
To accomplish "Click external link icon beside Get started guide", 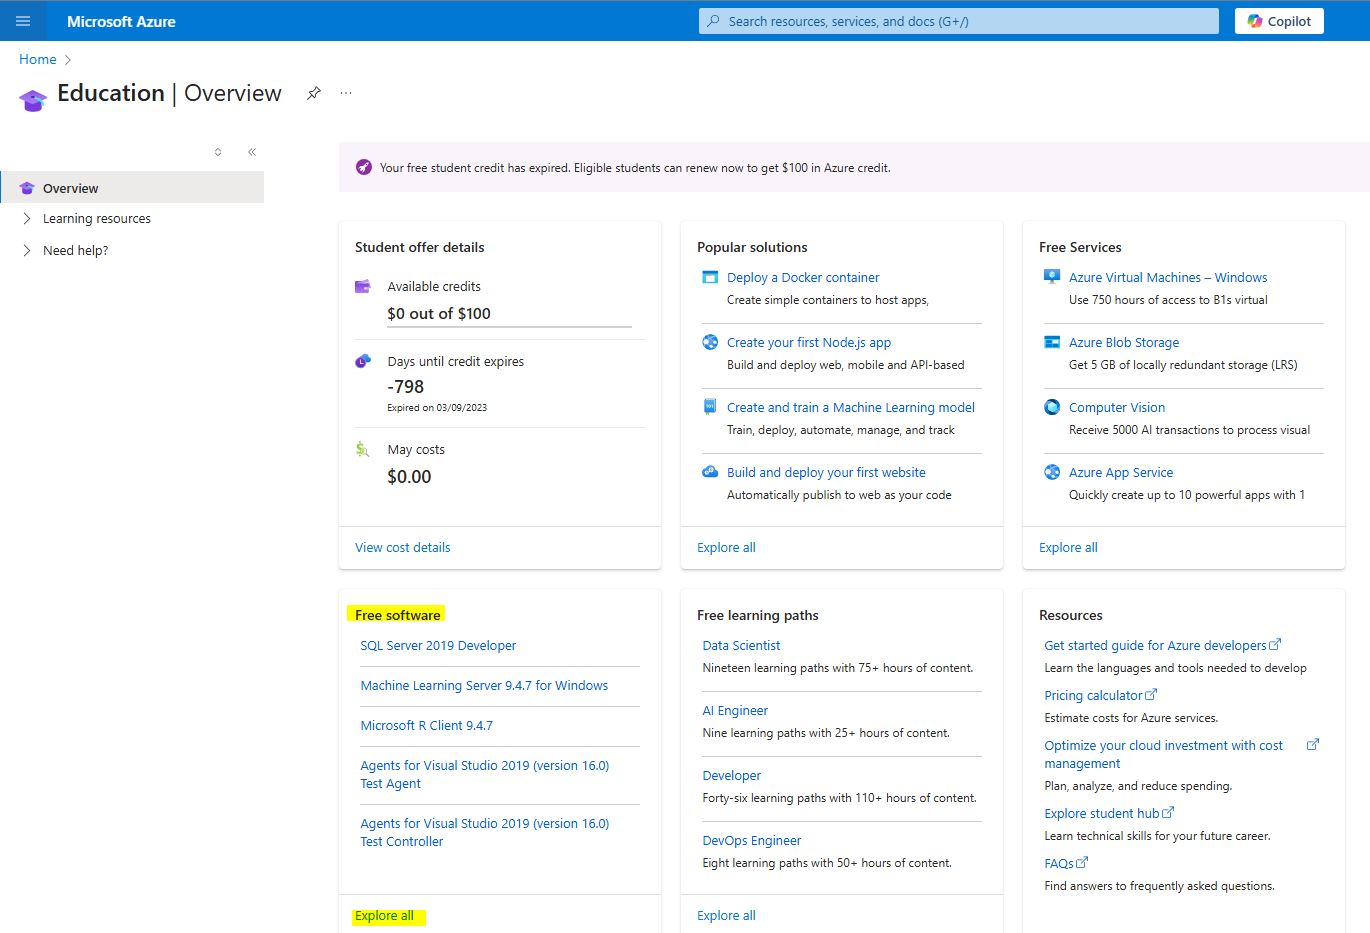I will click(1275, 645).
